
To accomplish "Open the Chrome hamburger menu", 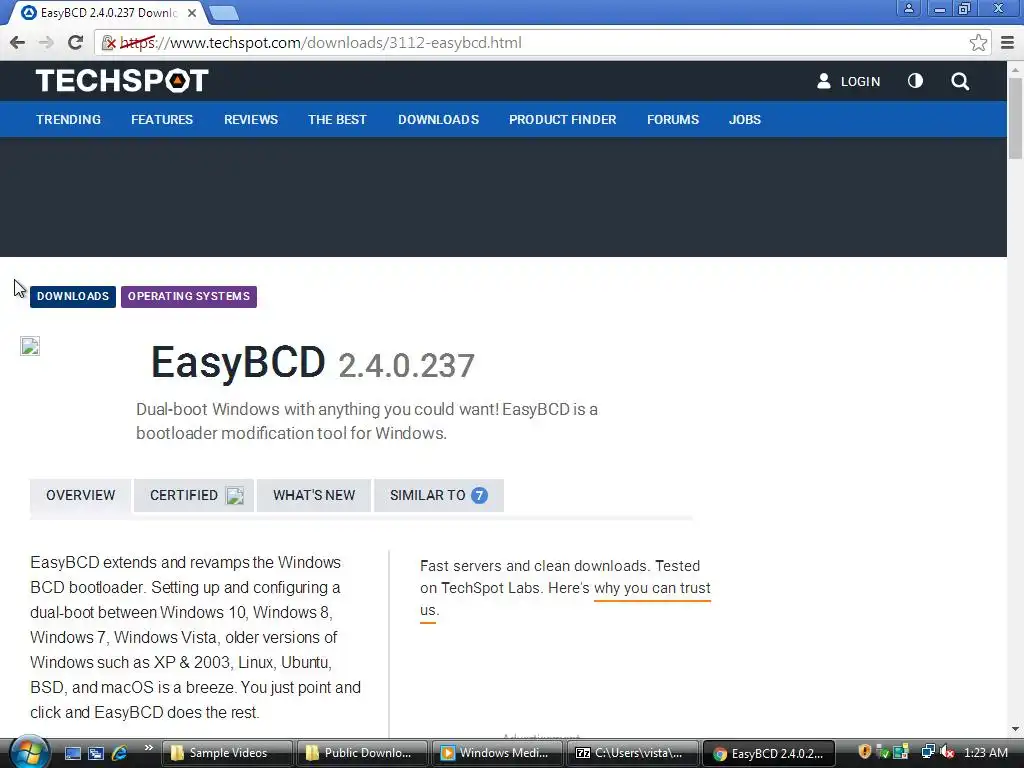I will (x=1007, y=43).
